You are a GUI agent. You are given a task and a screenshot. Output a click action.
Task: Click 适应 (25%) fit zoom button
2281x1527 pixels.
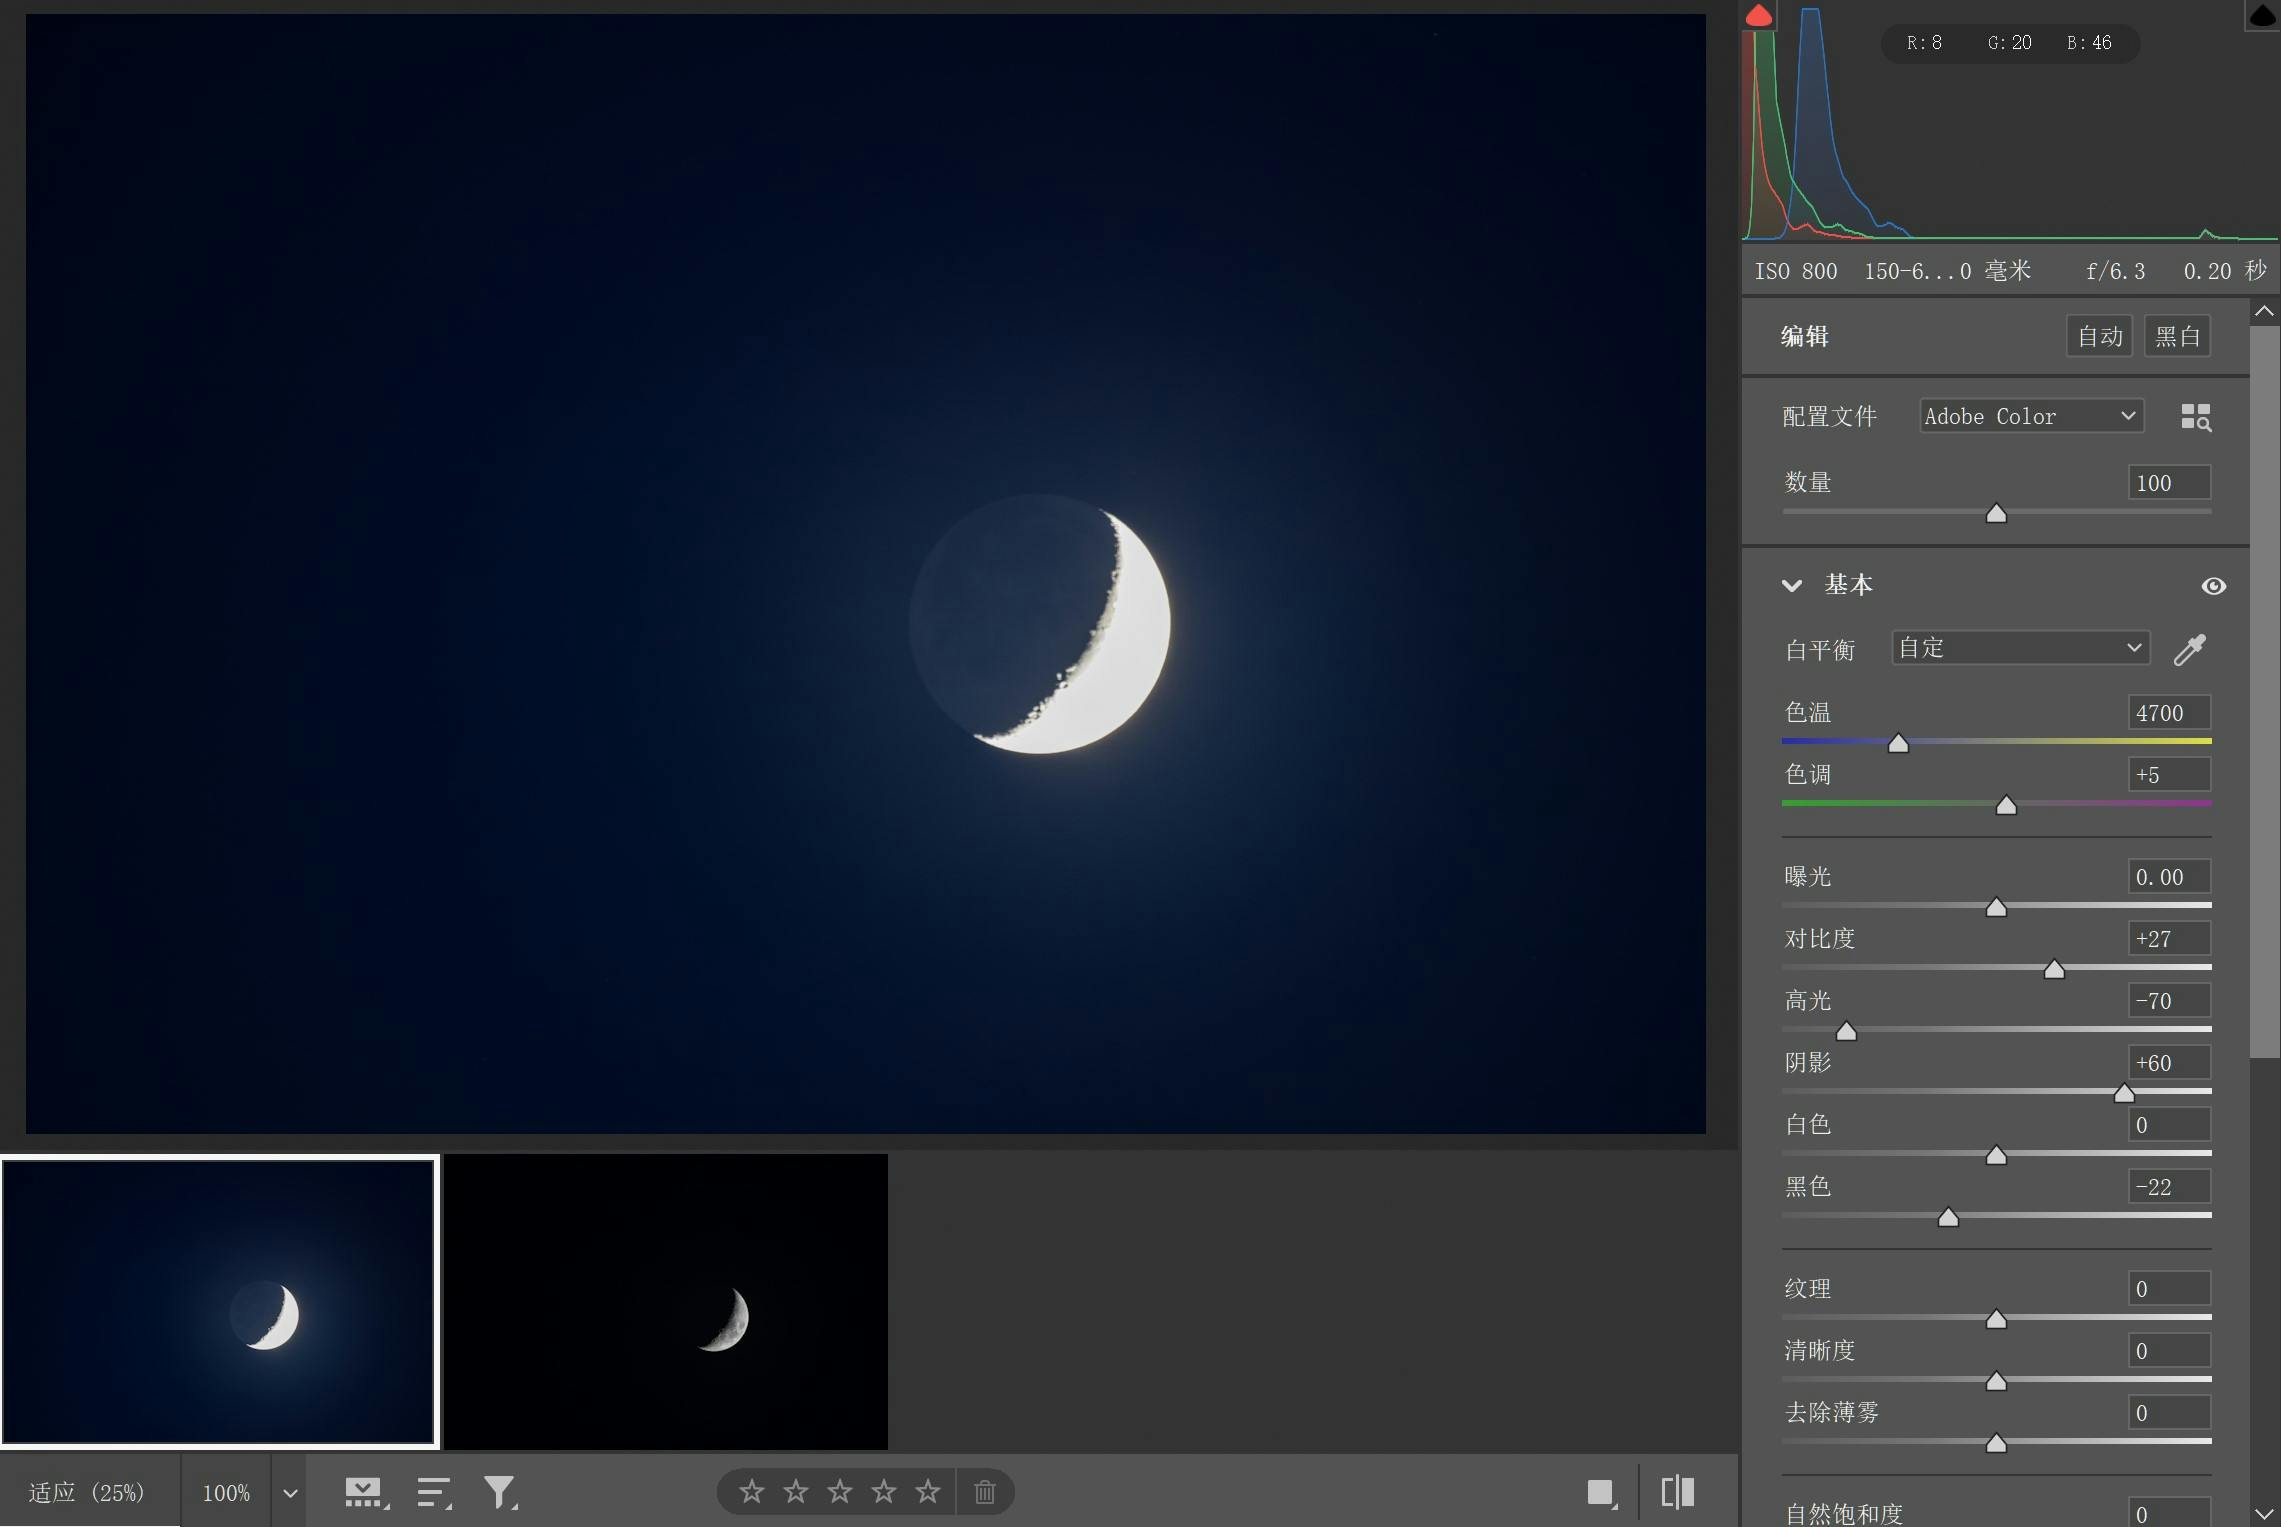[88, 1493]
